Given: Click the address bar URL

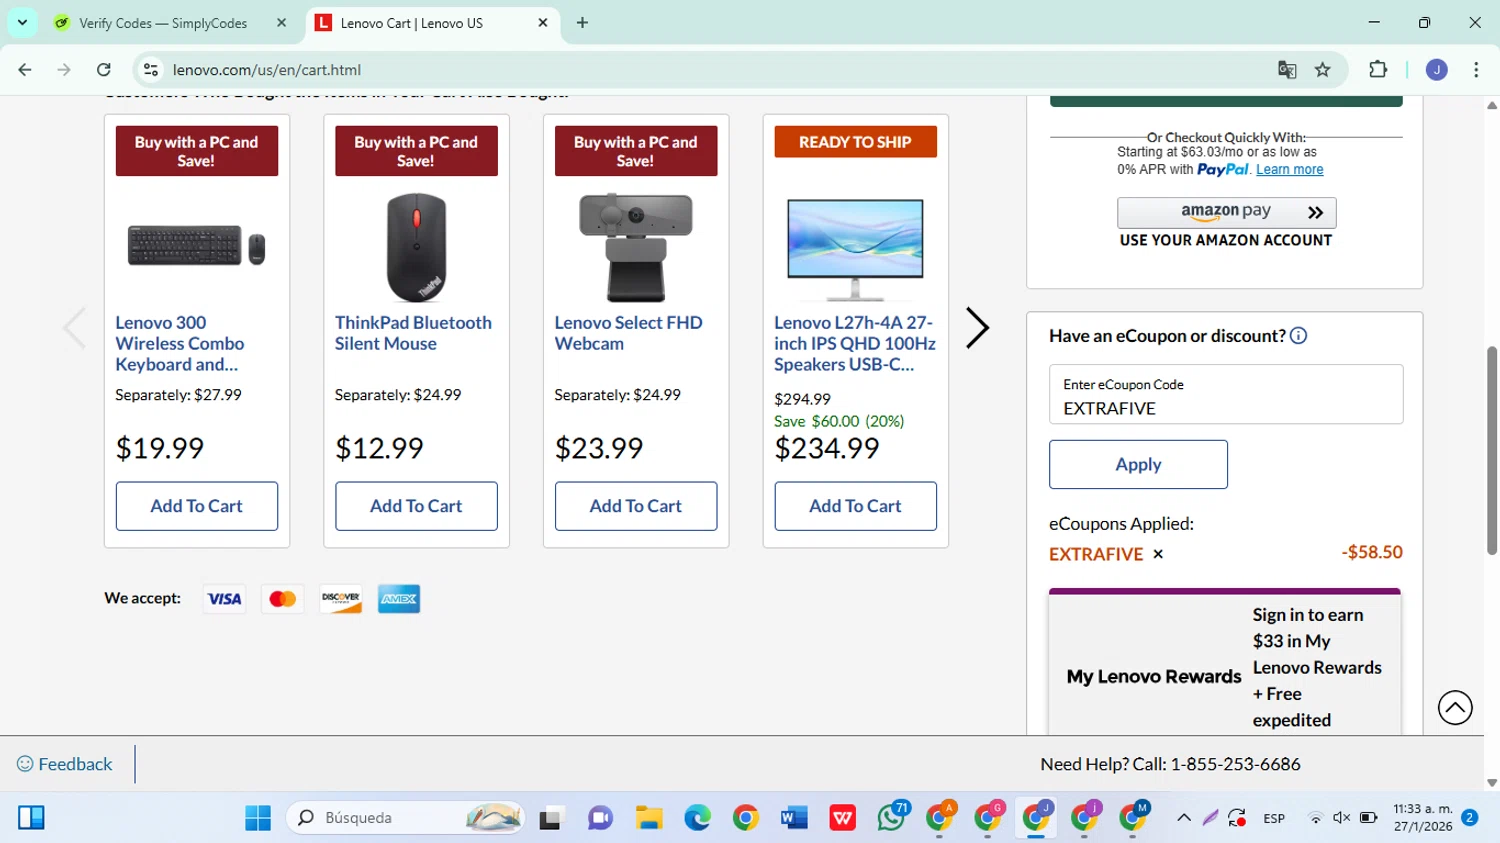Looking at the screenshot, I should 267,70.
